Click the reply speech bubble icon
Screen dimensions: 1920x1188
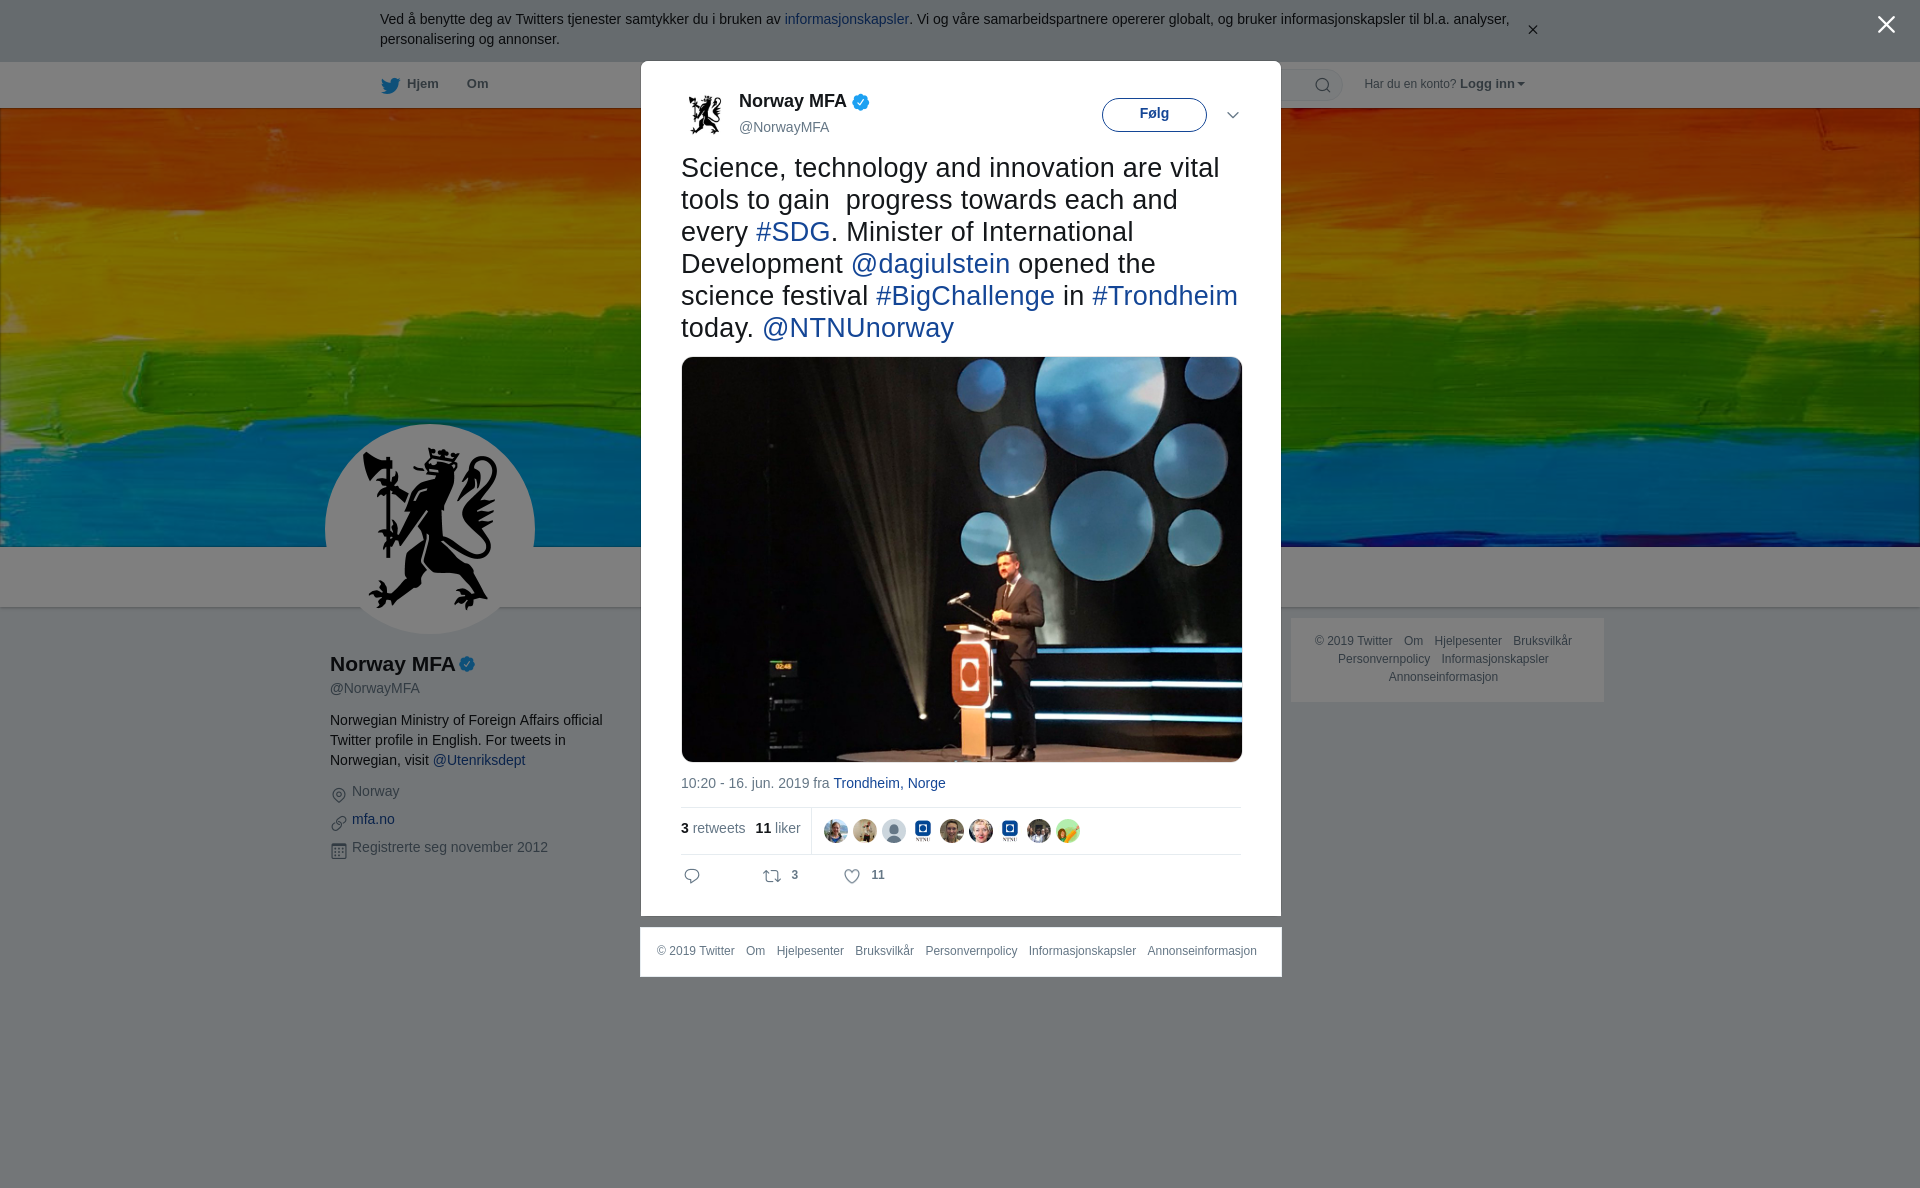click(692, 876)
